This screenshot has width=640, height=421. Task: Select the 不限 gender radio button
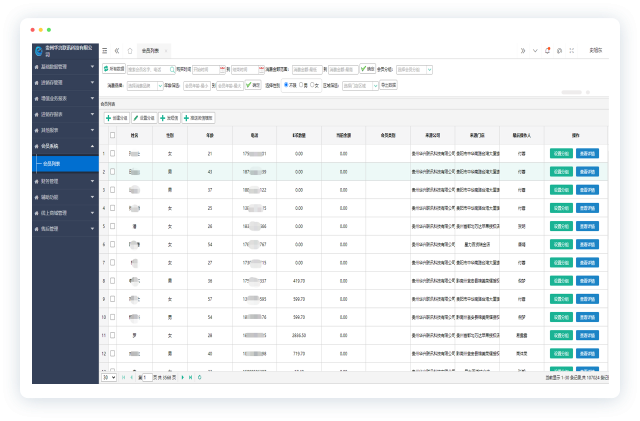coord(286,85)
